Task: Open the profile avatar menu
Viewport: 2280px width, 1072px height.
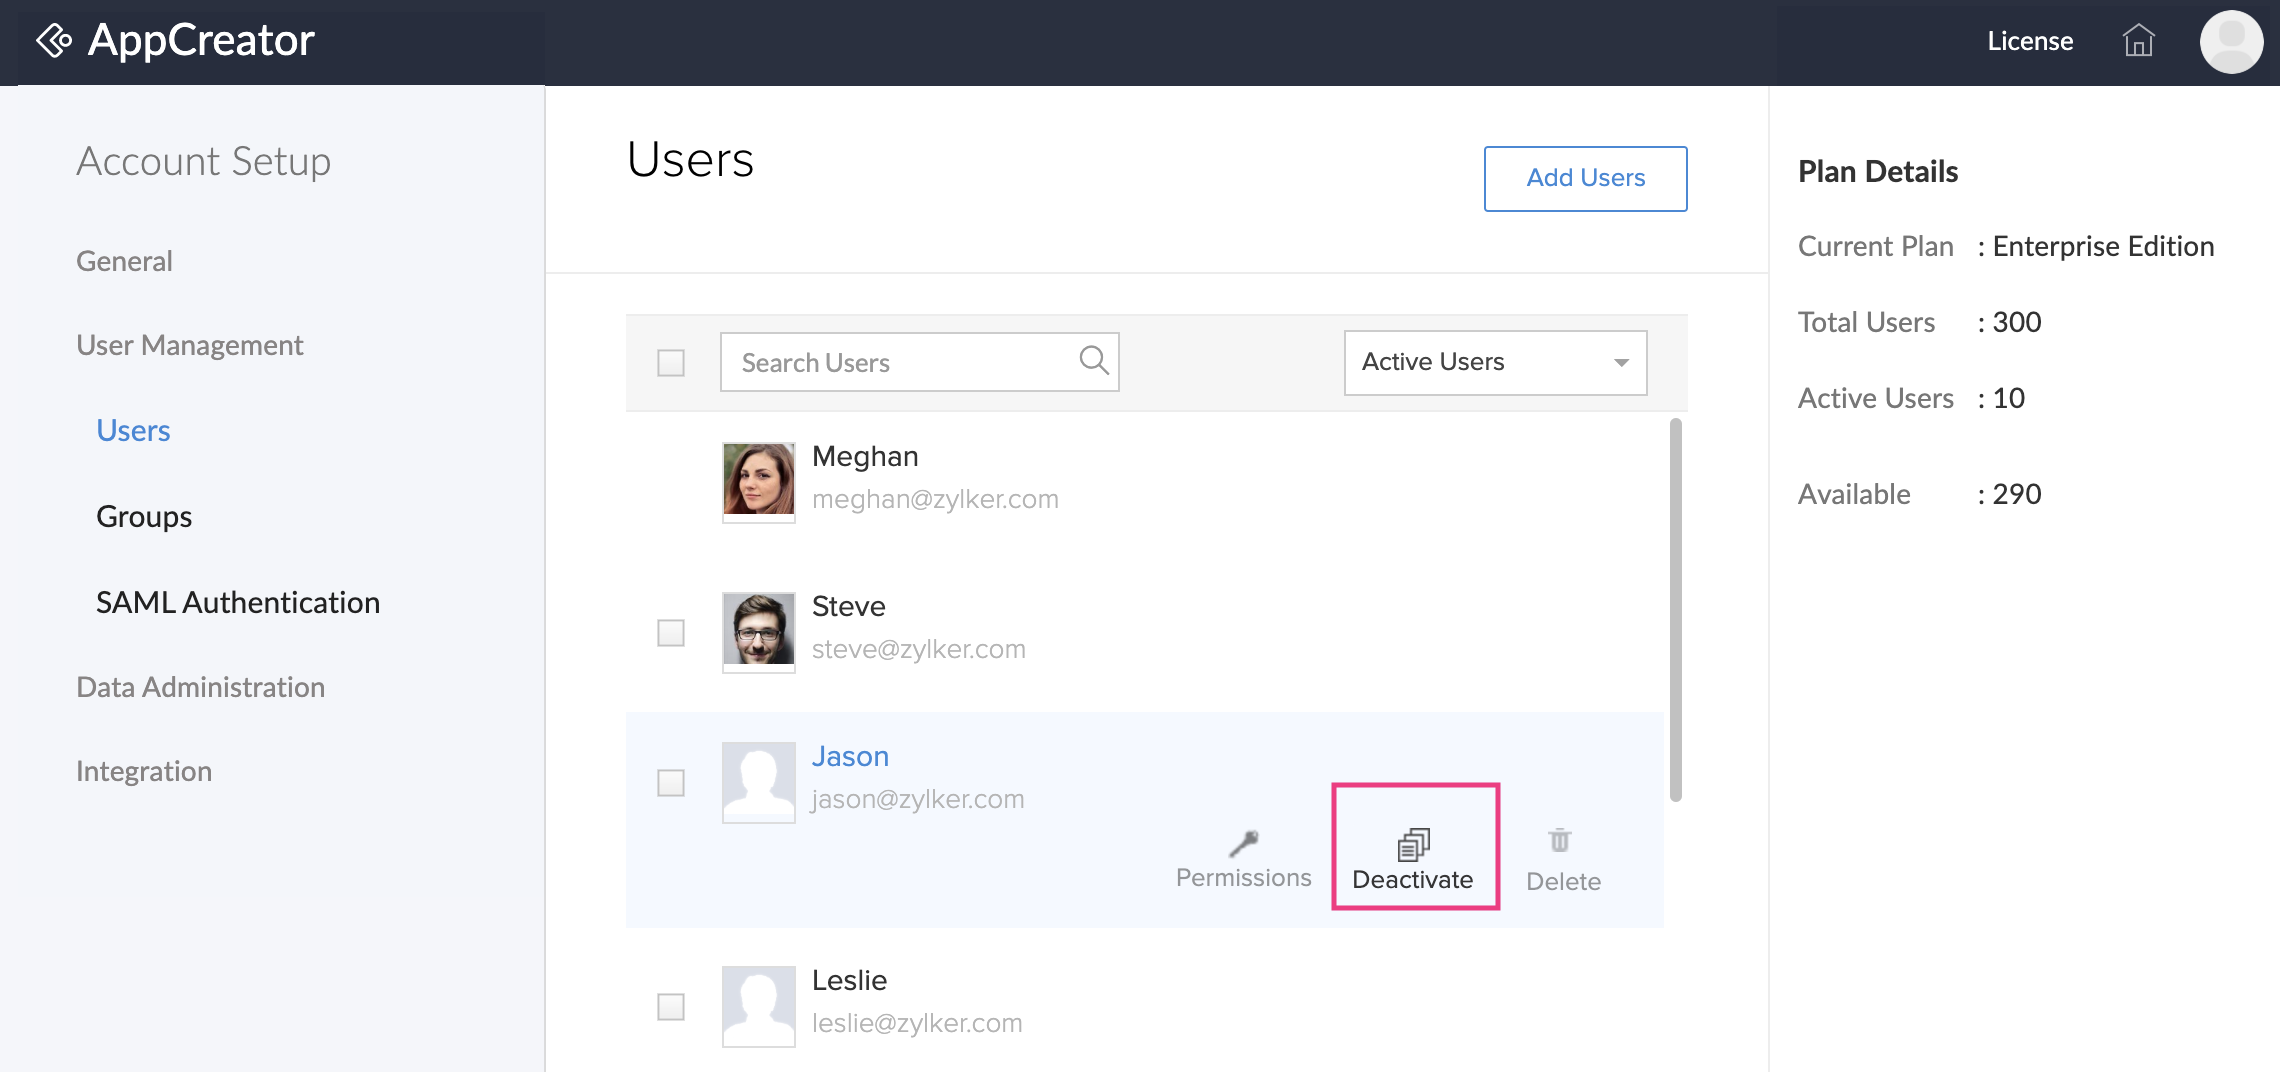Action: 2231,42
